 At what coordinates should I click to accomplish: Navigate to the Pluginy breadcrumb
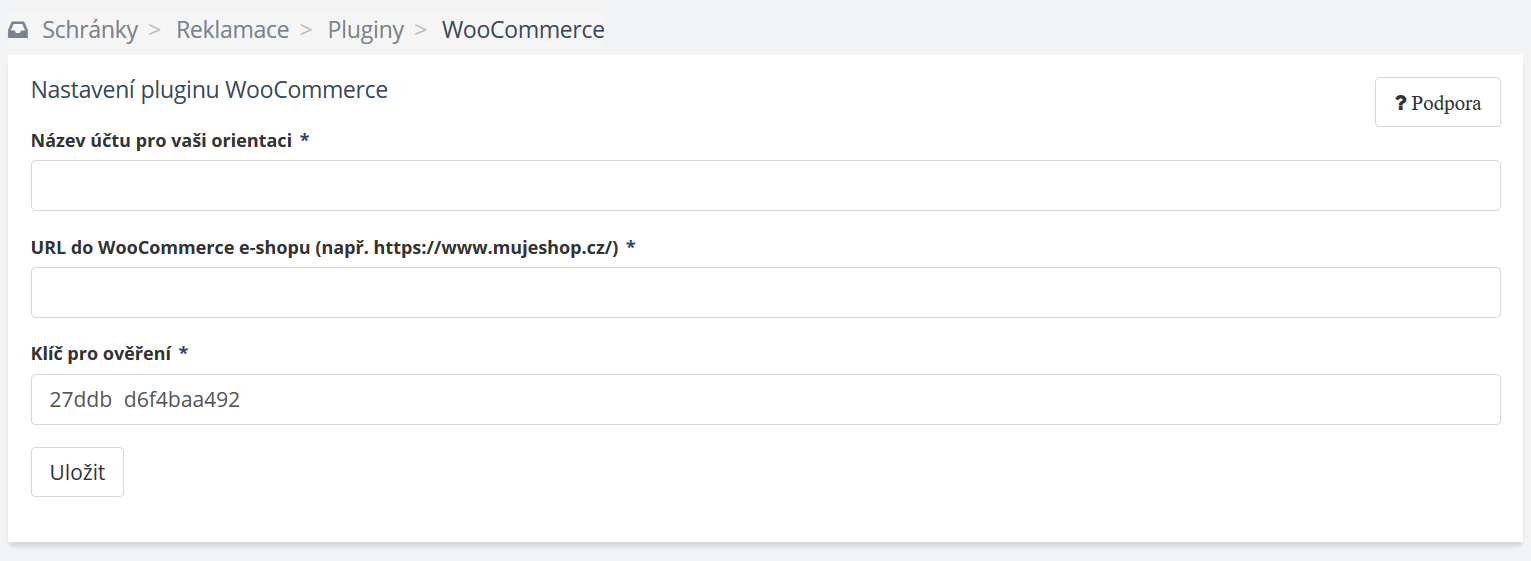pyautogui.click(x=365, y=30)
